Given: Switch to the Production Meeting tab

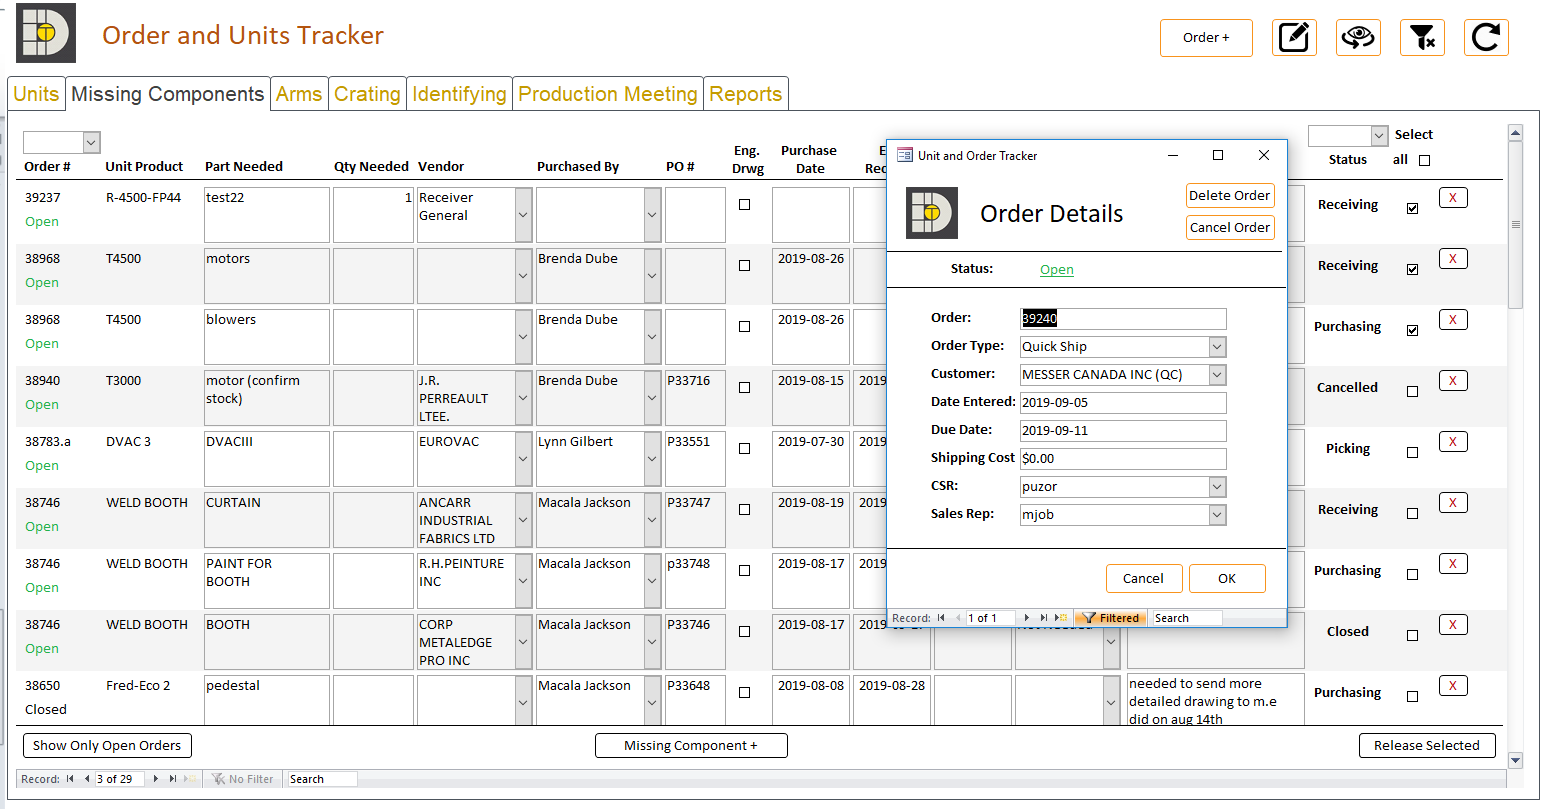Looking at the screenshot, I should coord(608,94).
